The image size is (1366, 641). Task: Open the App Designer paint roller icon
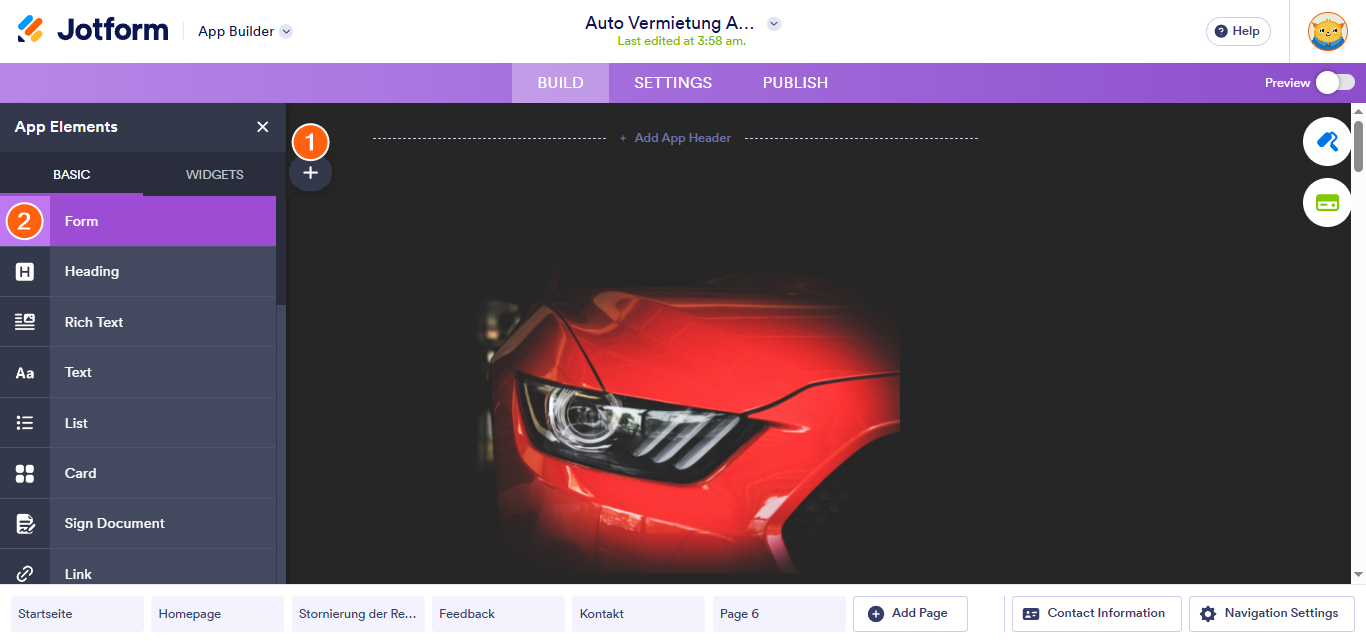coord(1327,142)
